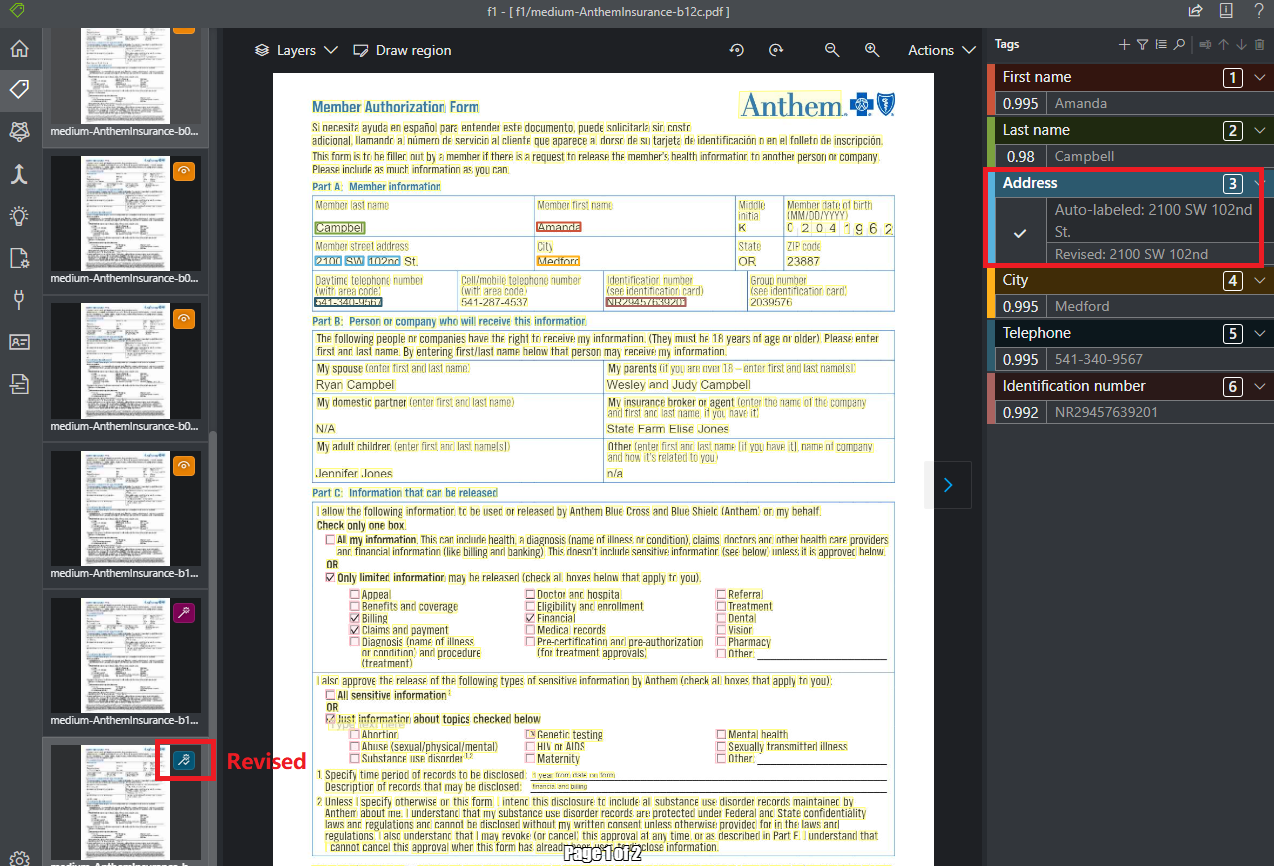This screenshot has width=1279, height=866.
Task: Move tag up with arrow icon
Action: 1223,44
